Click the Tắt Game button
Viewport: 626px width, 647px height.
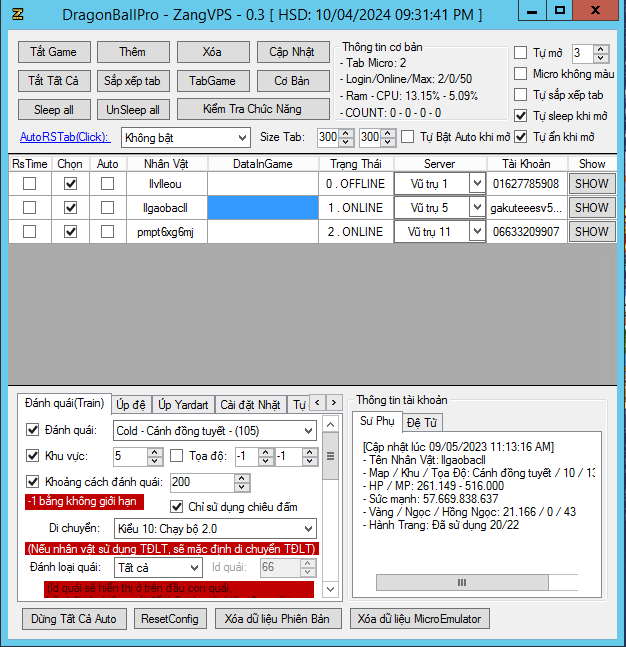coord(54,52)
